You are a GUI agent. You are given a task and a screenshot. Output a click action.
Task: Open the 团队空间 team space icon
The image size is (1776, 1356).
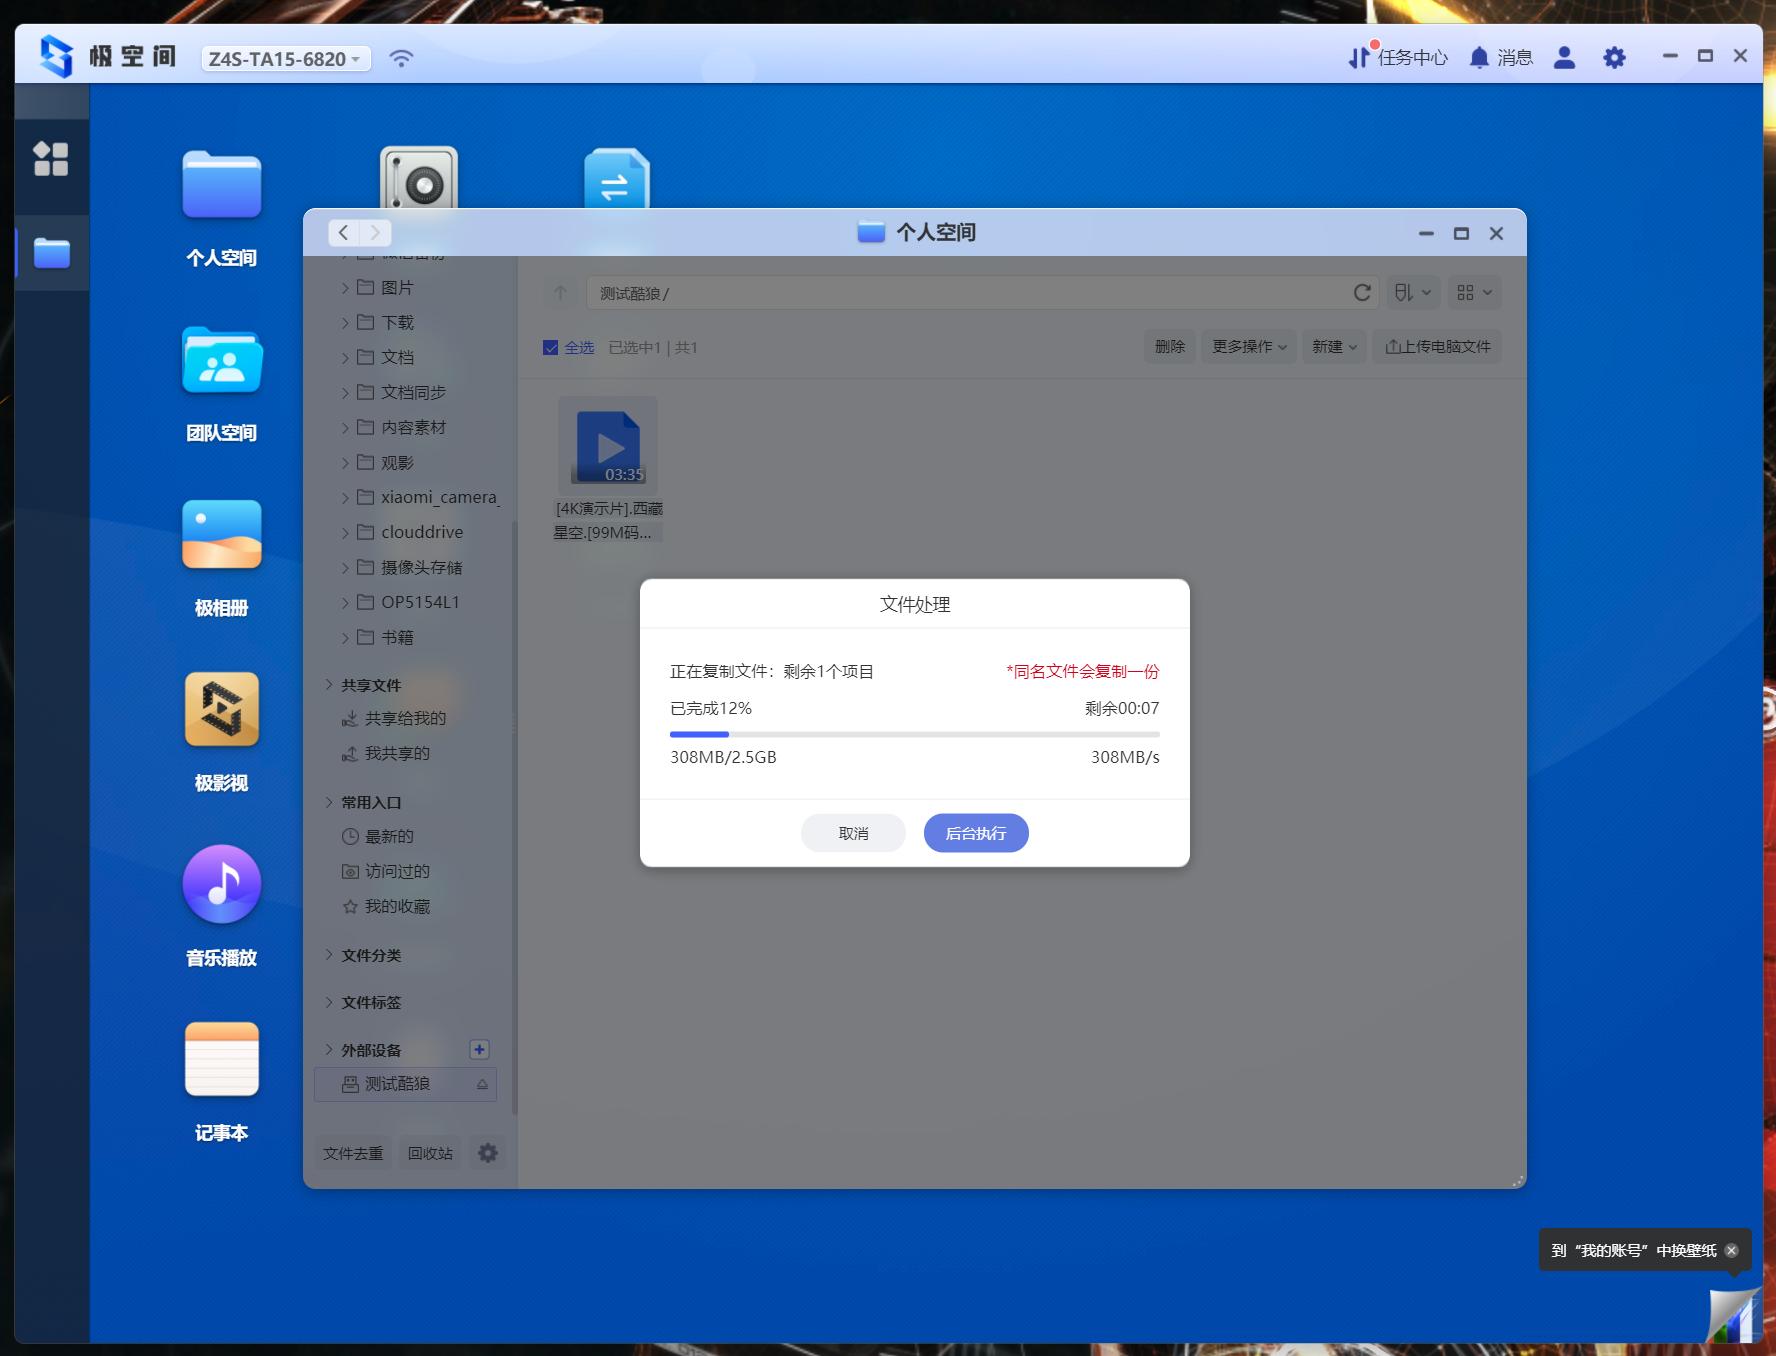221,361
